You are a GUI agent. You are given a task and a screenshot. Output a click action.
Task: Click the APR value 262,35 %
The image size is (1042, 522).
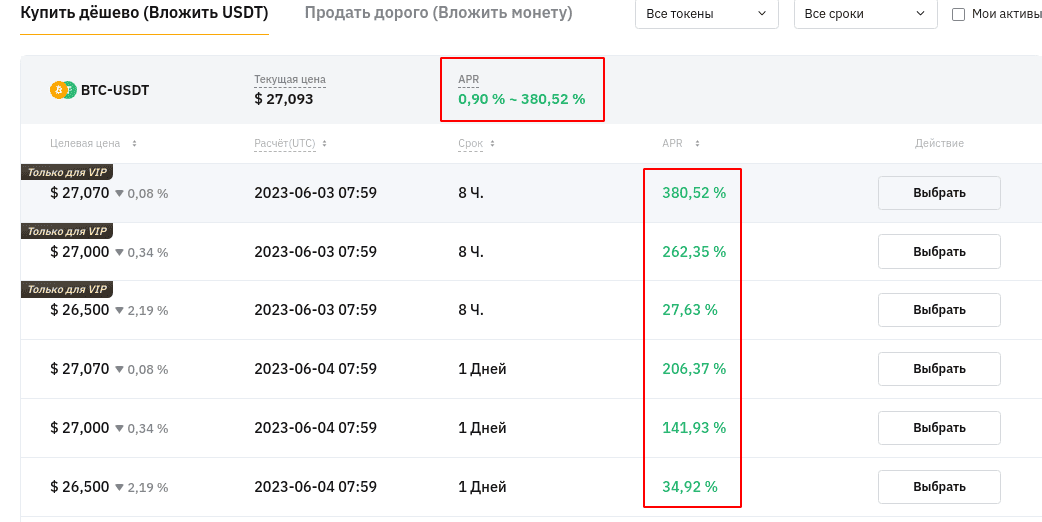(694, 252)
